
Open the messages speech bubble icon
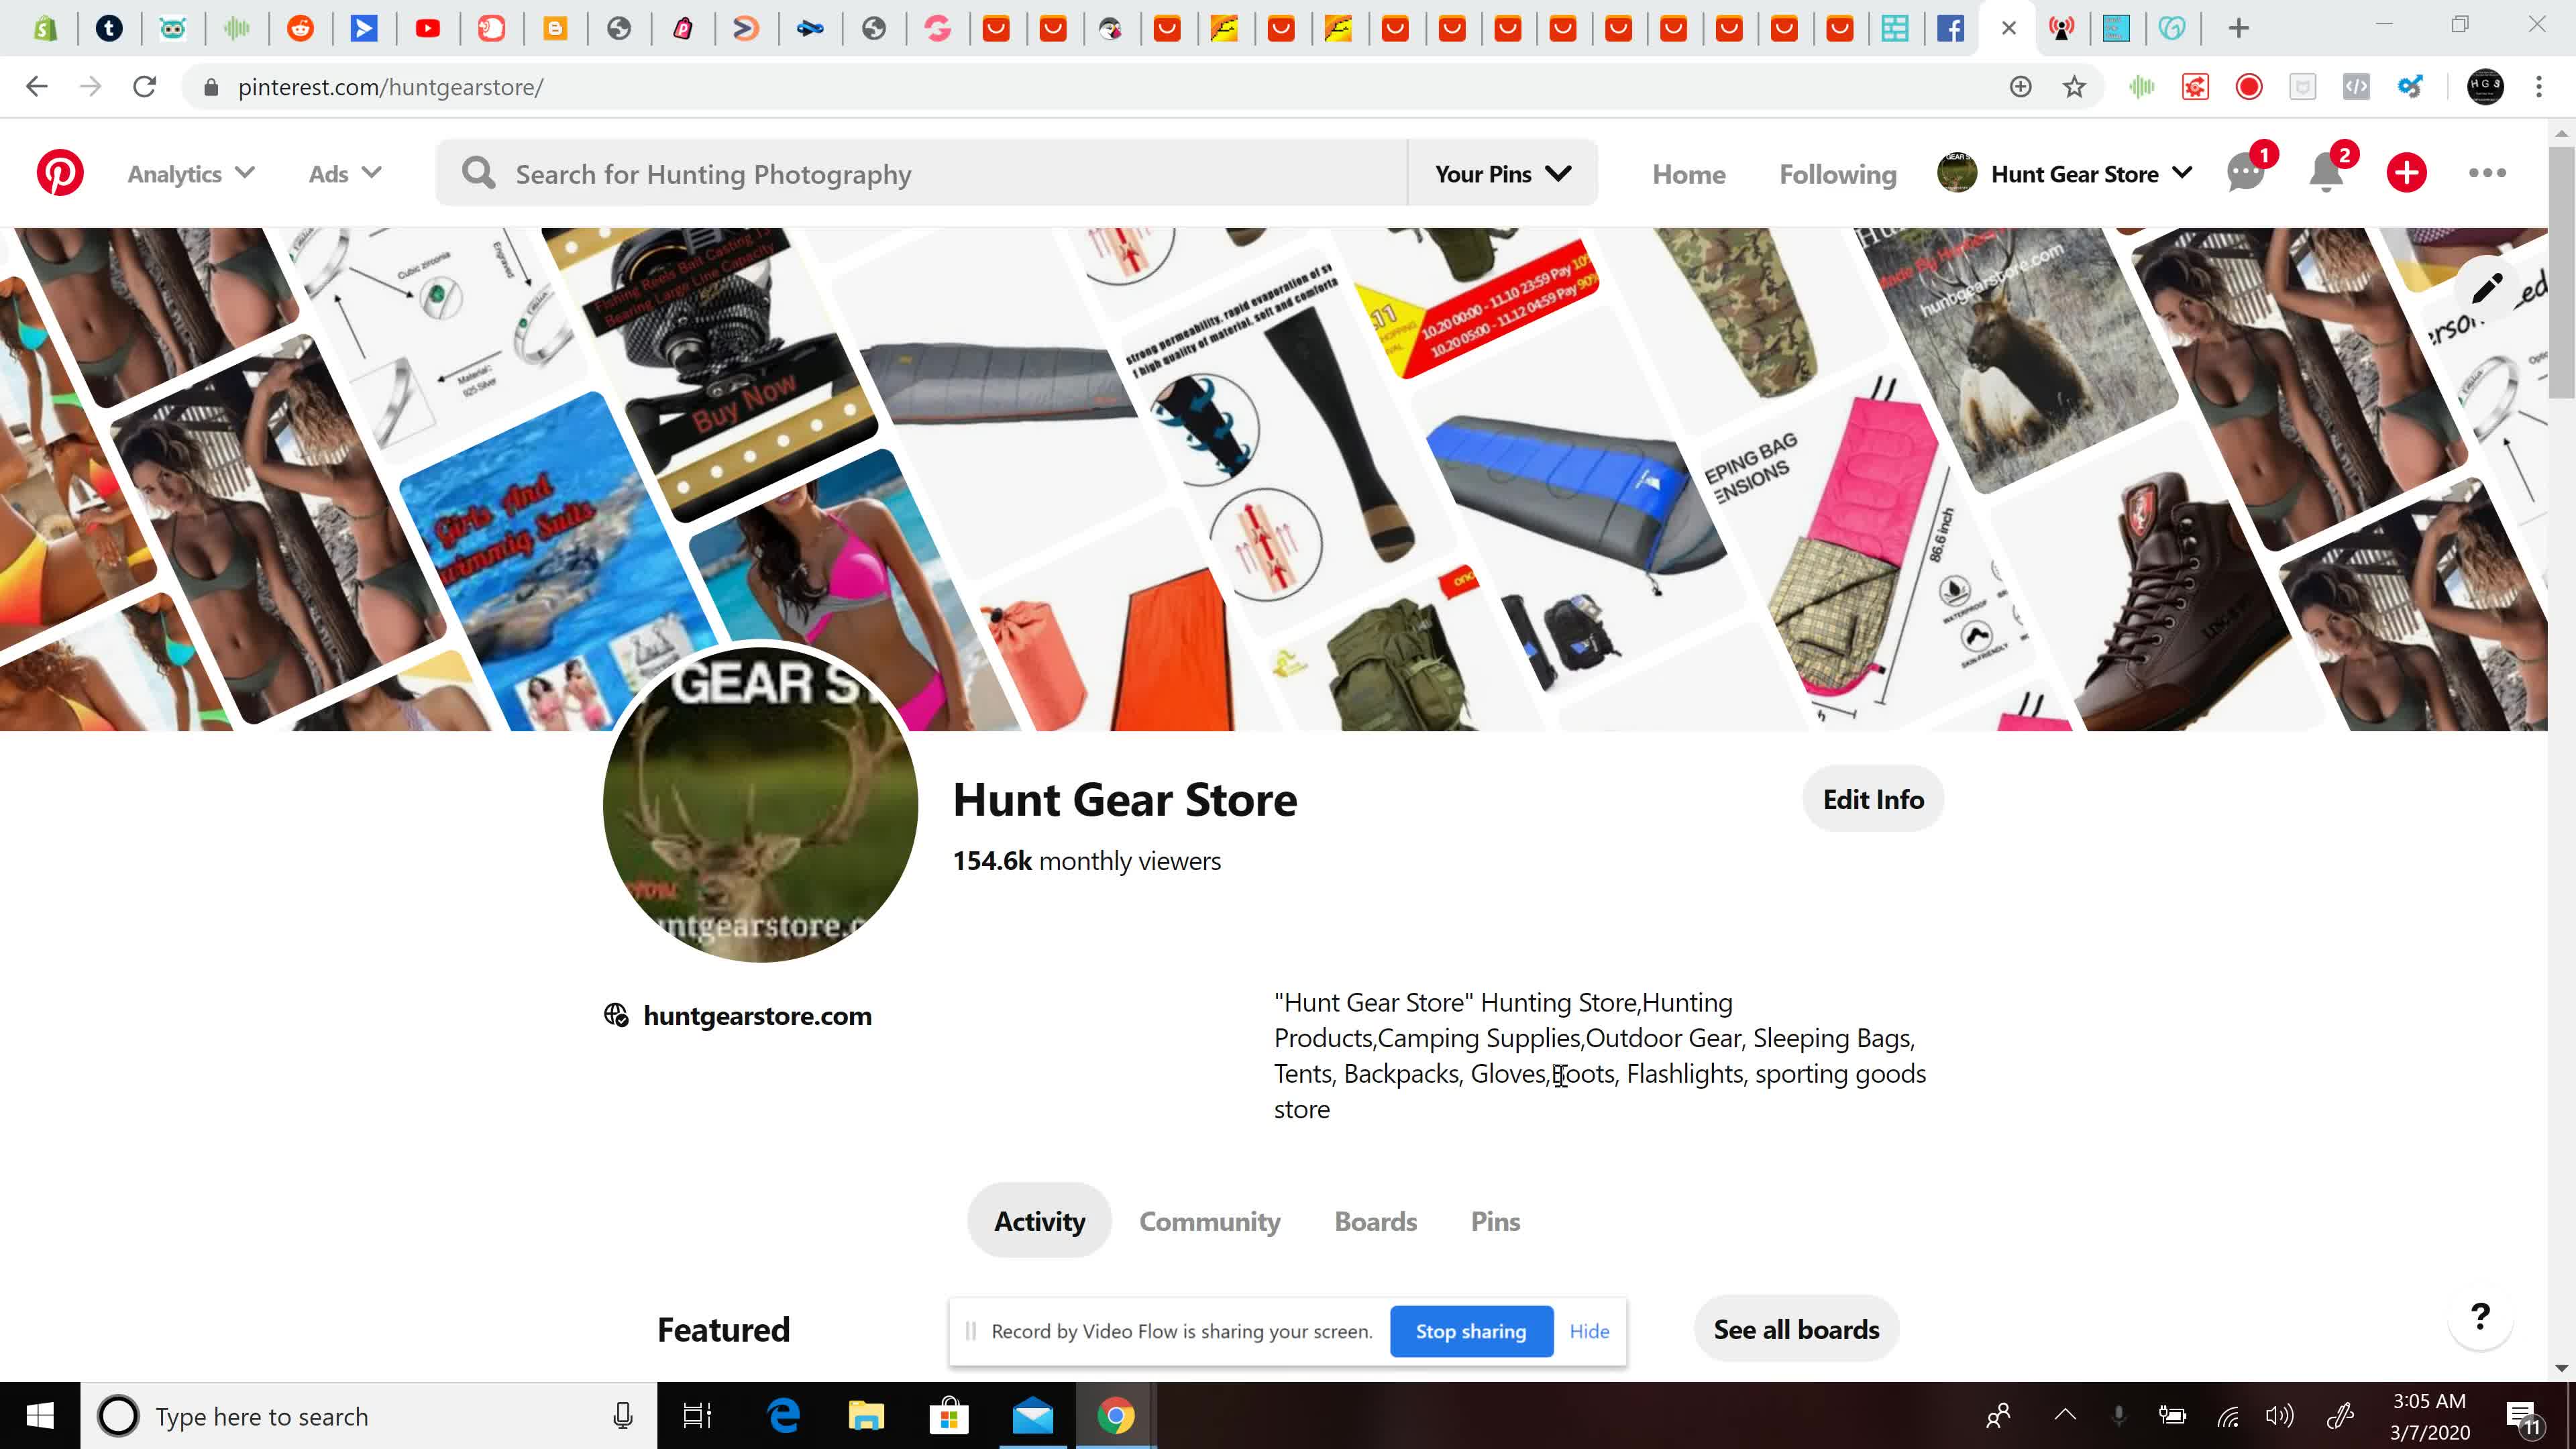[2245, 173]
